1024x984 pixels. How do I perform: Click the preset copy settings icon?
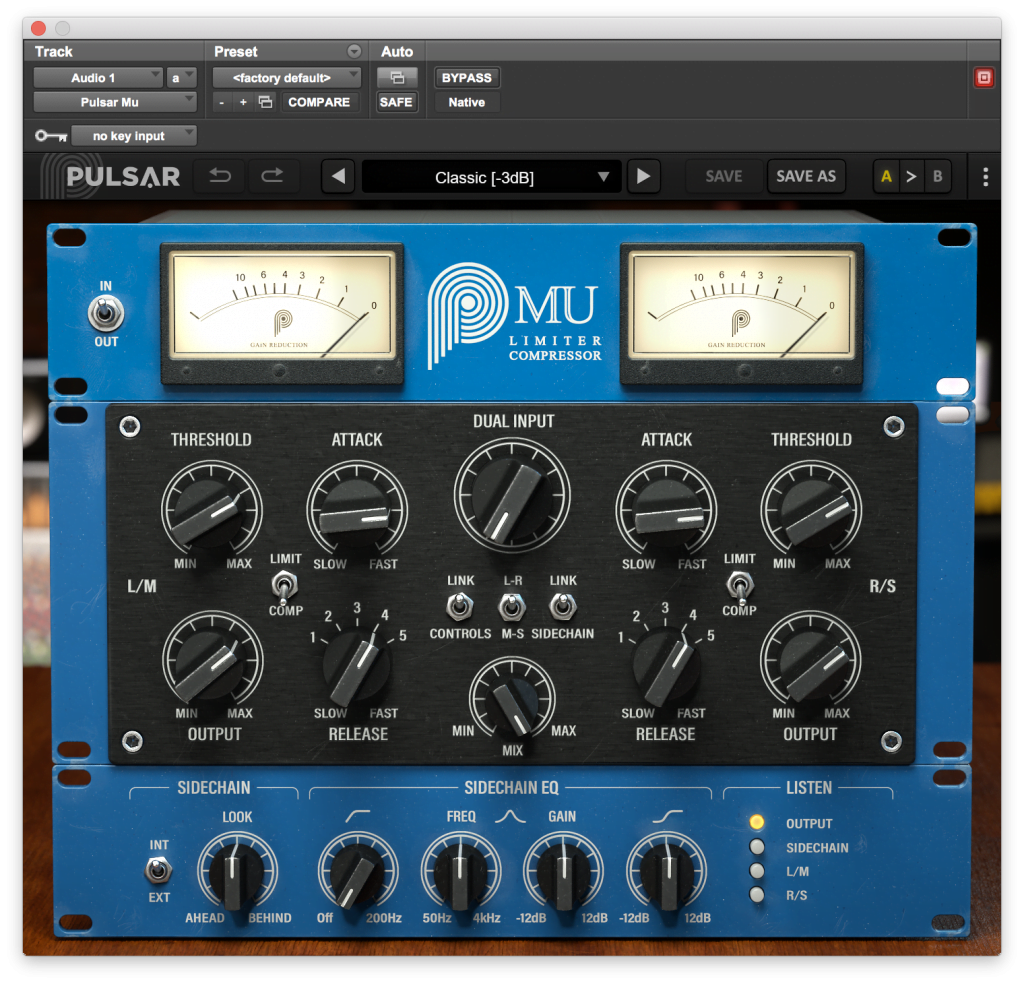265,102
